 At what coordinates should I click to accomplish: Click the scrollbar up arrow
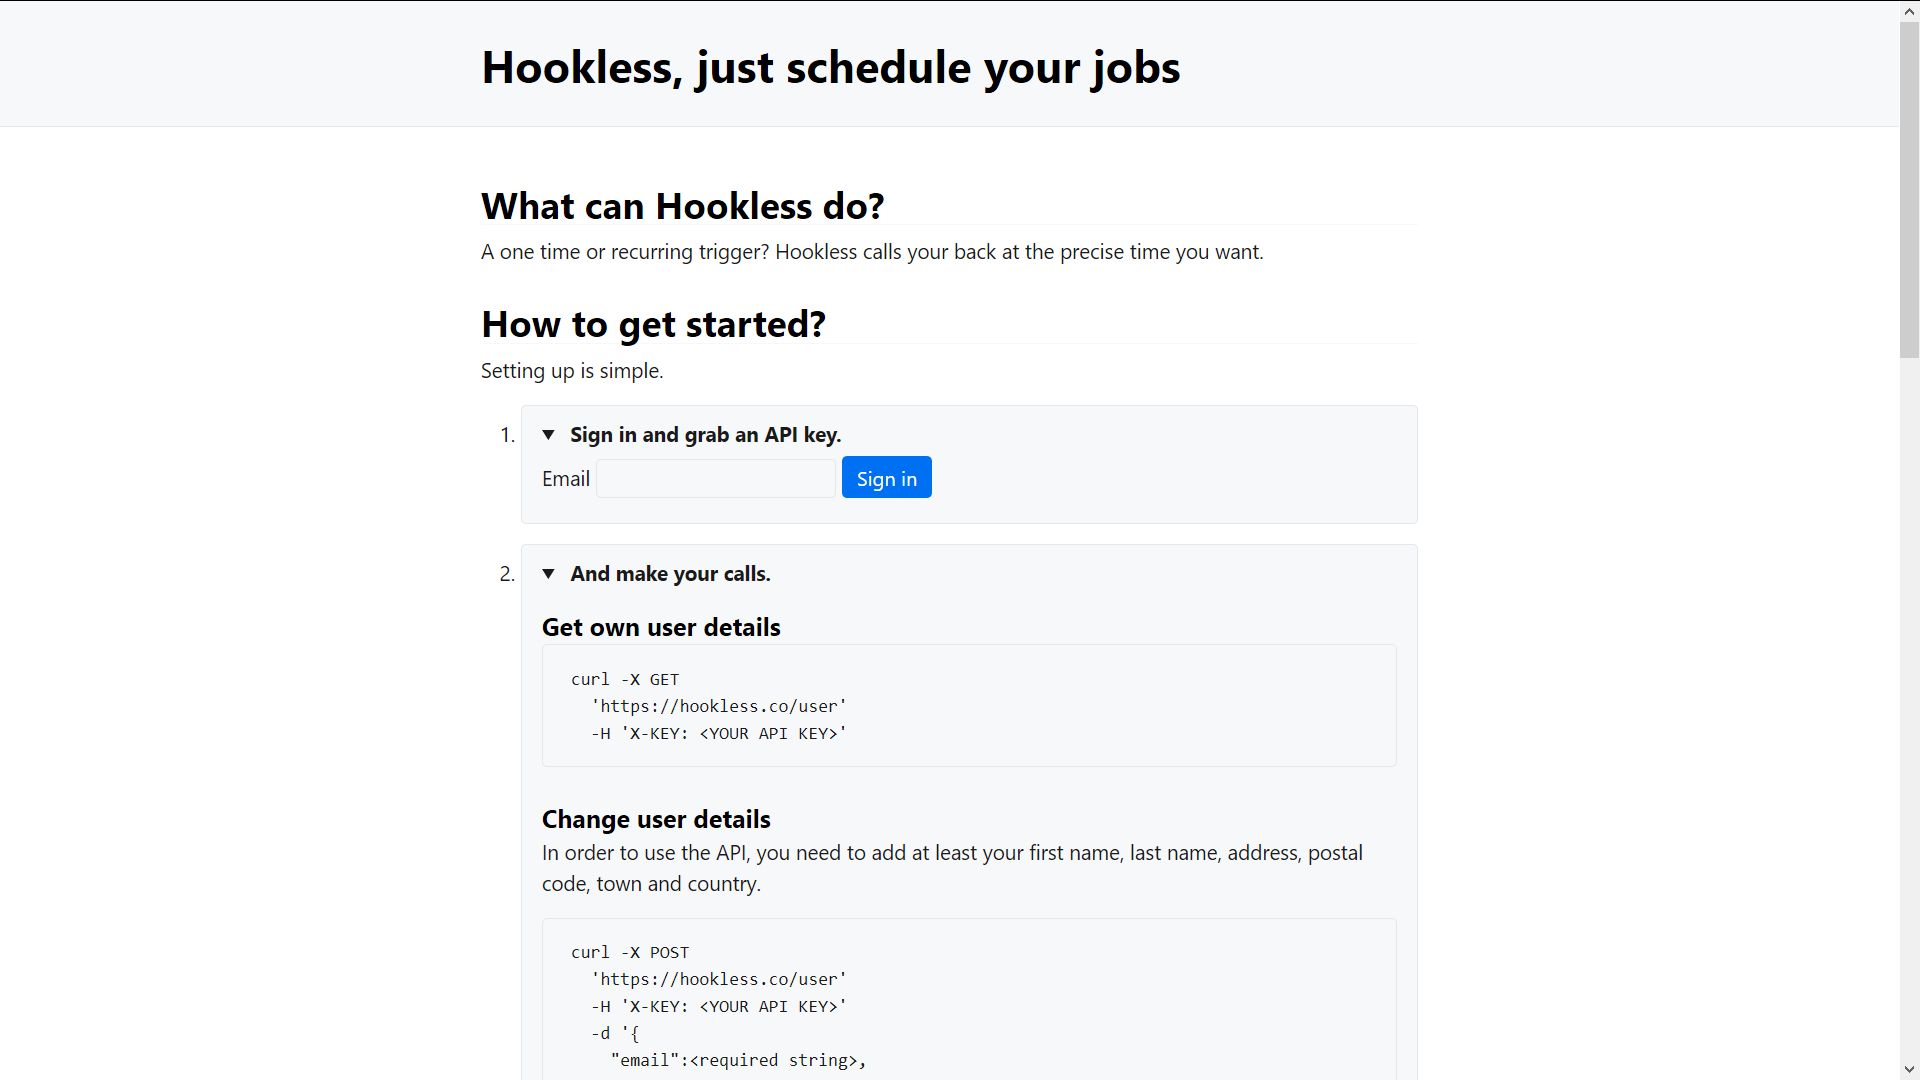(1908, 11)
